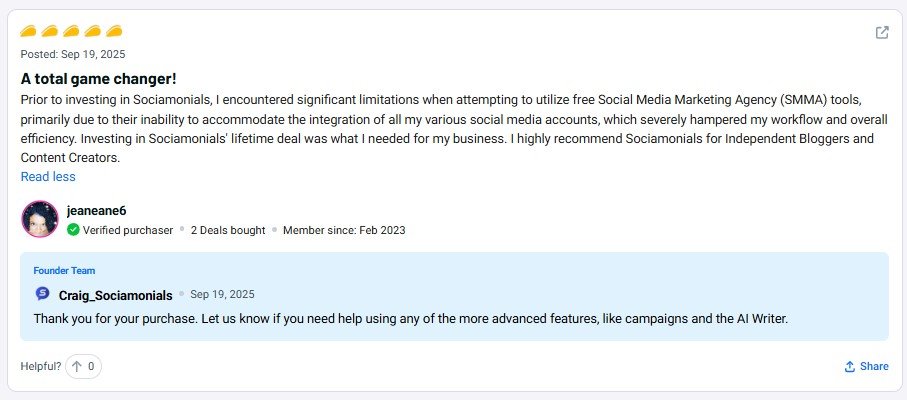Click the third taco rating icon
Viewport: 907px width, 400px height.
pos(72,32)
